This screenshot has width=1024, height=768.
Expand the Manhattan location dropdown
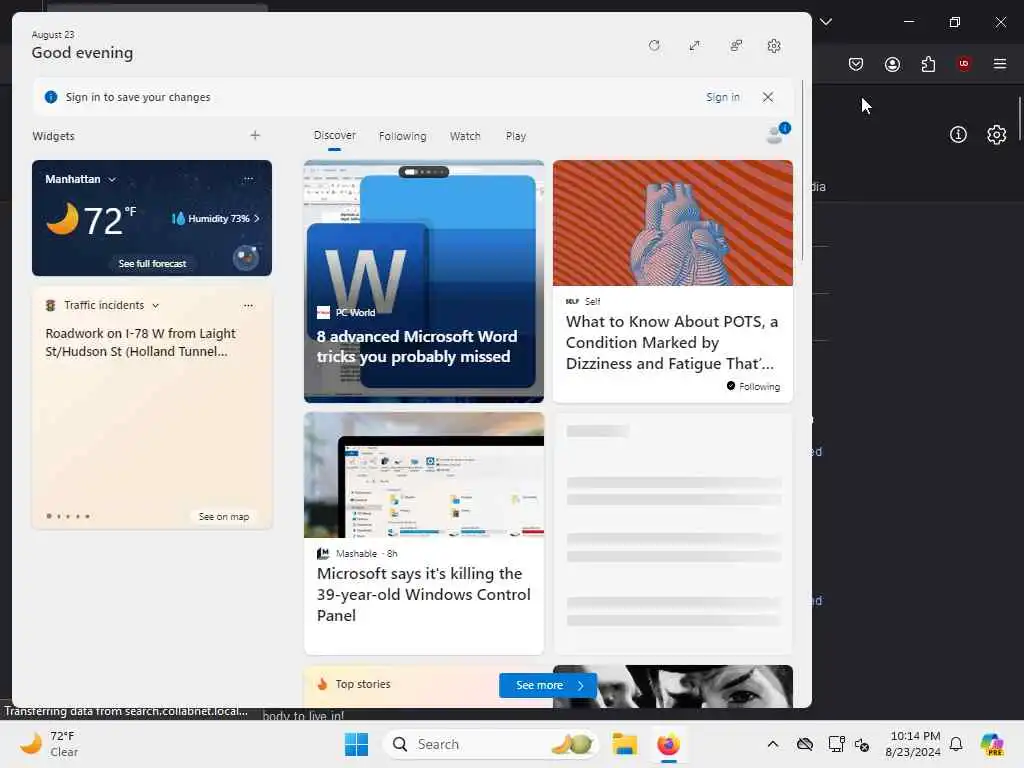[80, 179]
